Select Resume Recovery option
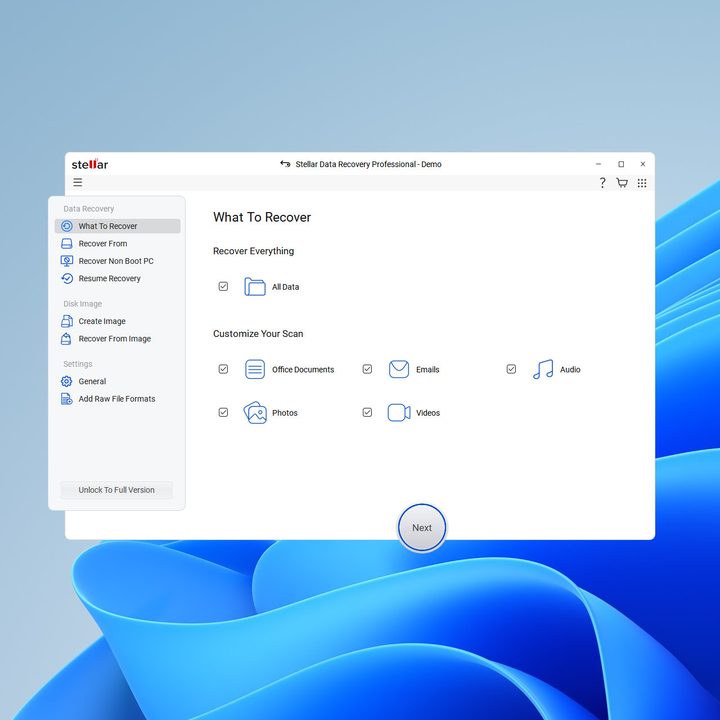 coord(118,278)
